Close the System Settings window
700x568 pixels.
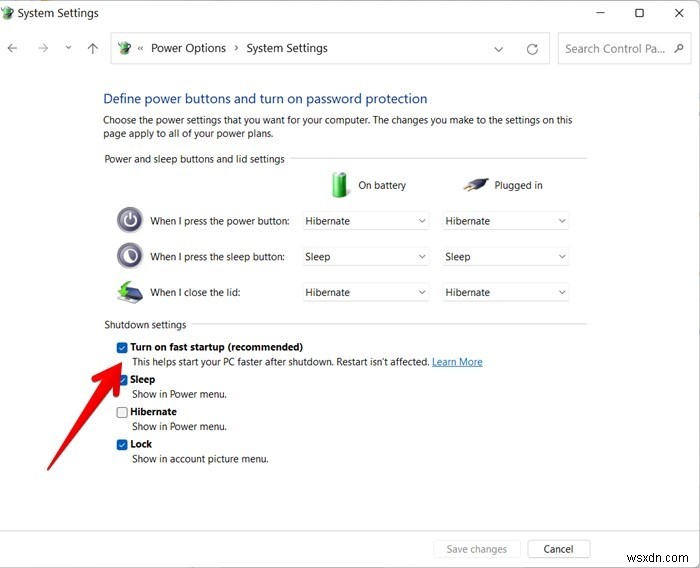[679, 13]
